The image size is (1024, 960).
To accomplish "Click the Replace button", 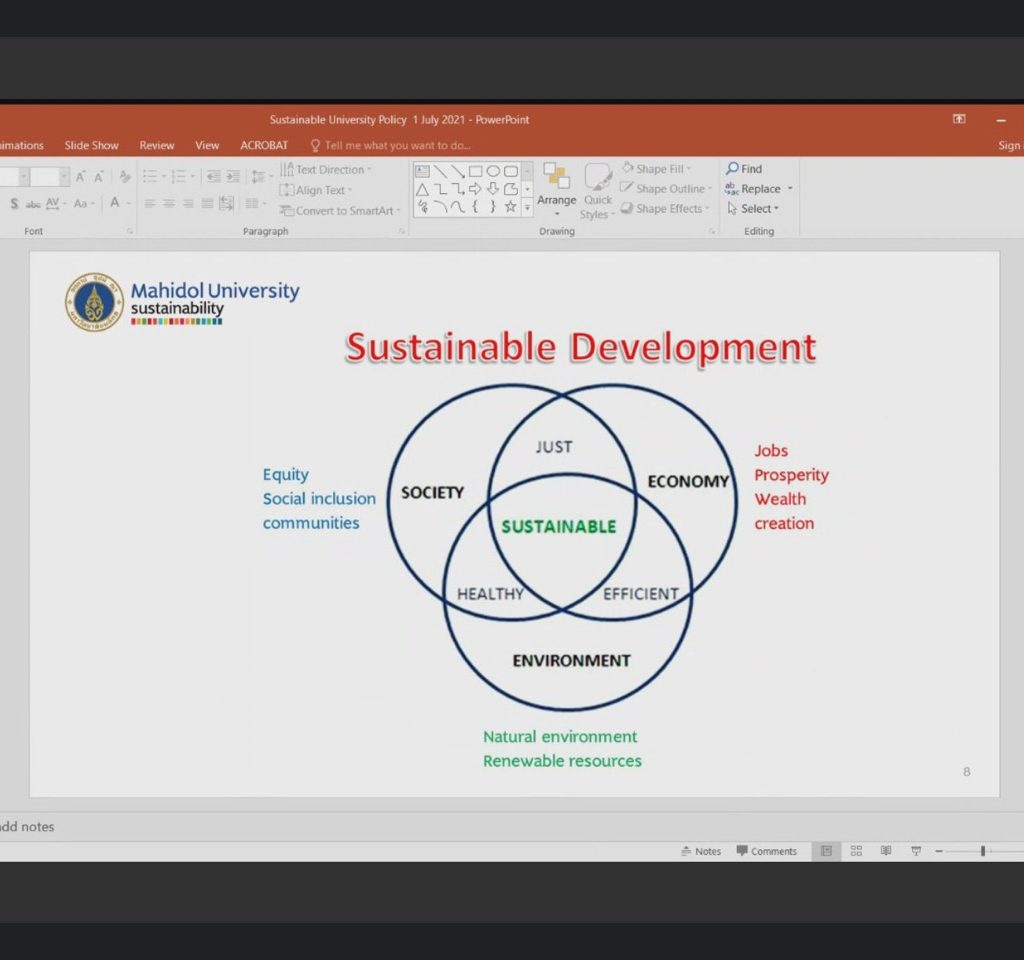I will (759, 189).
